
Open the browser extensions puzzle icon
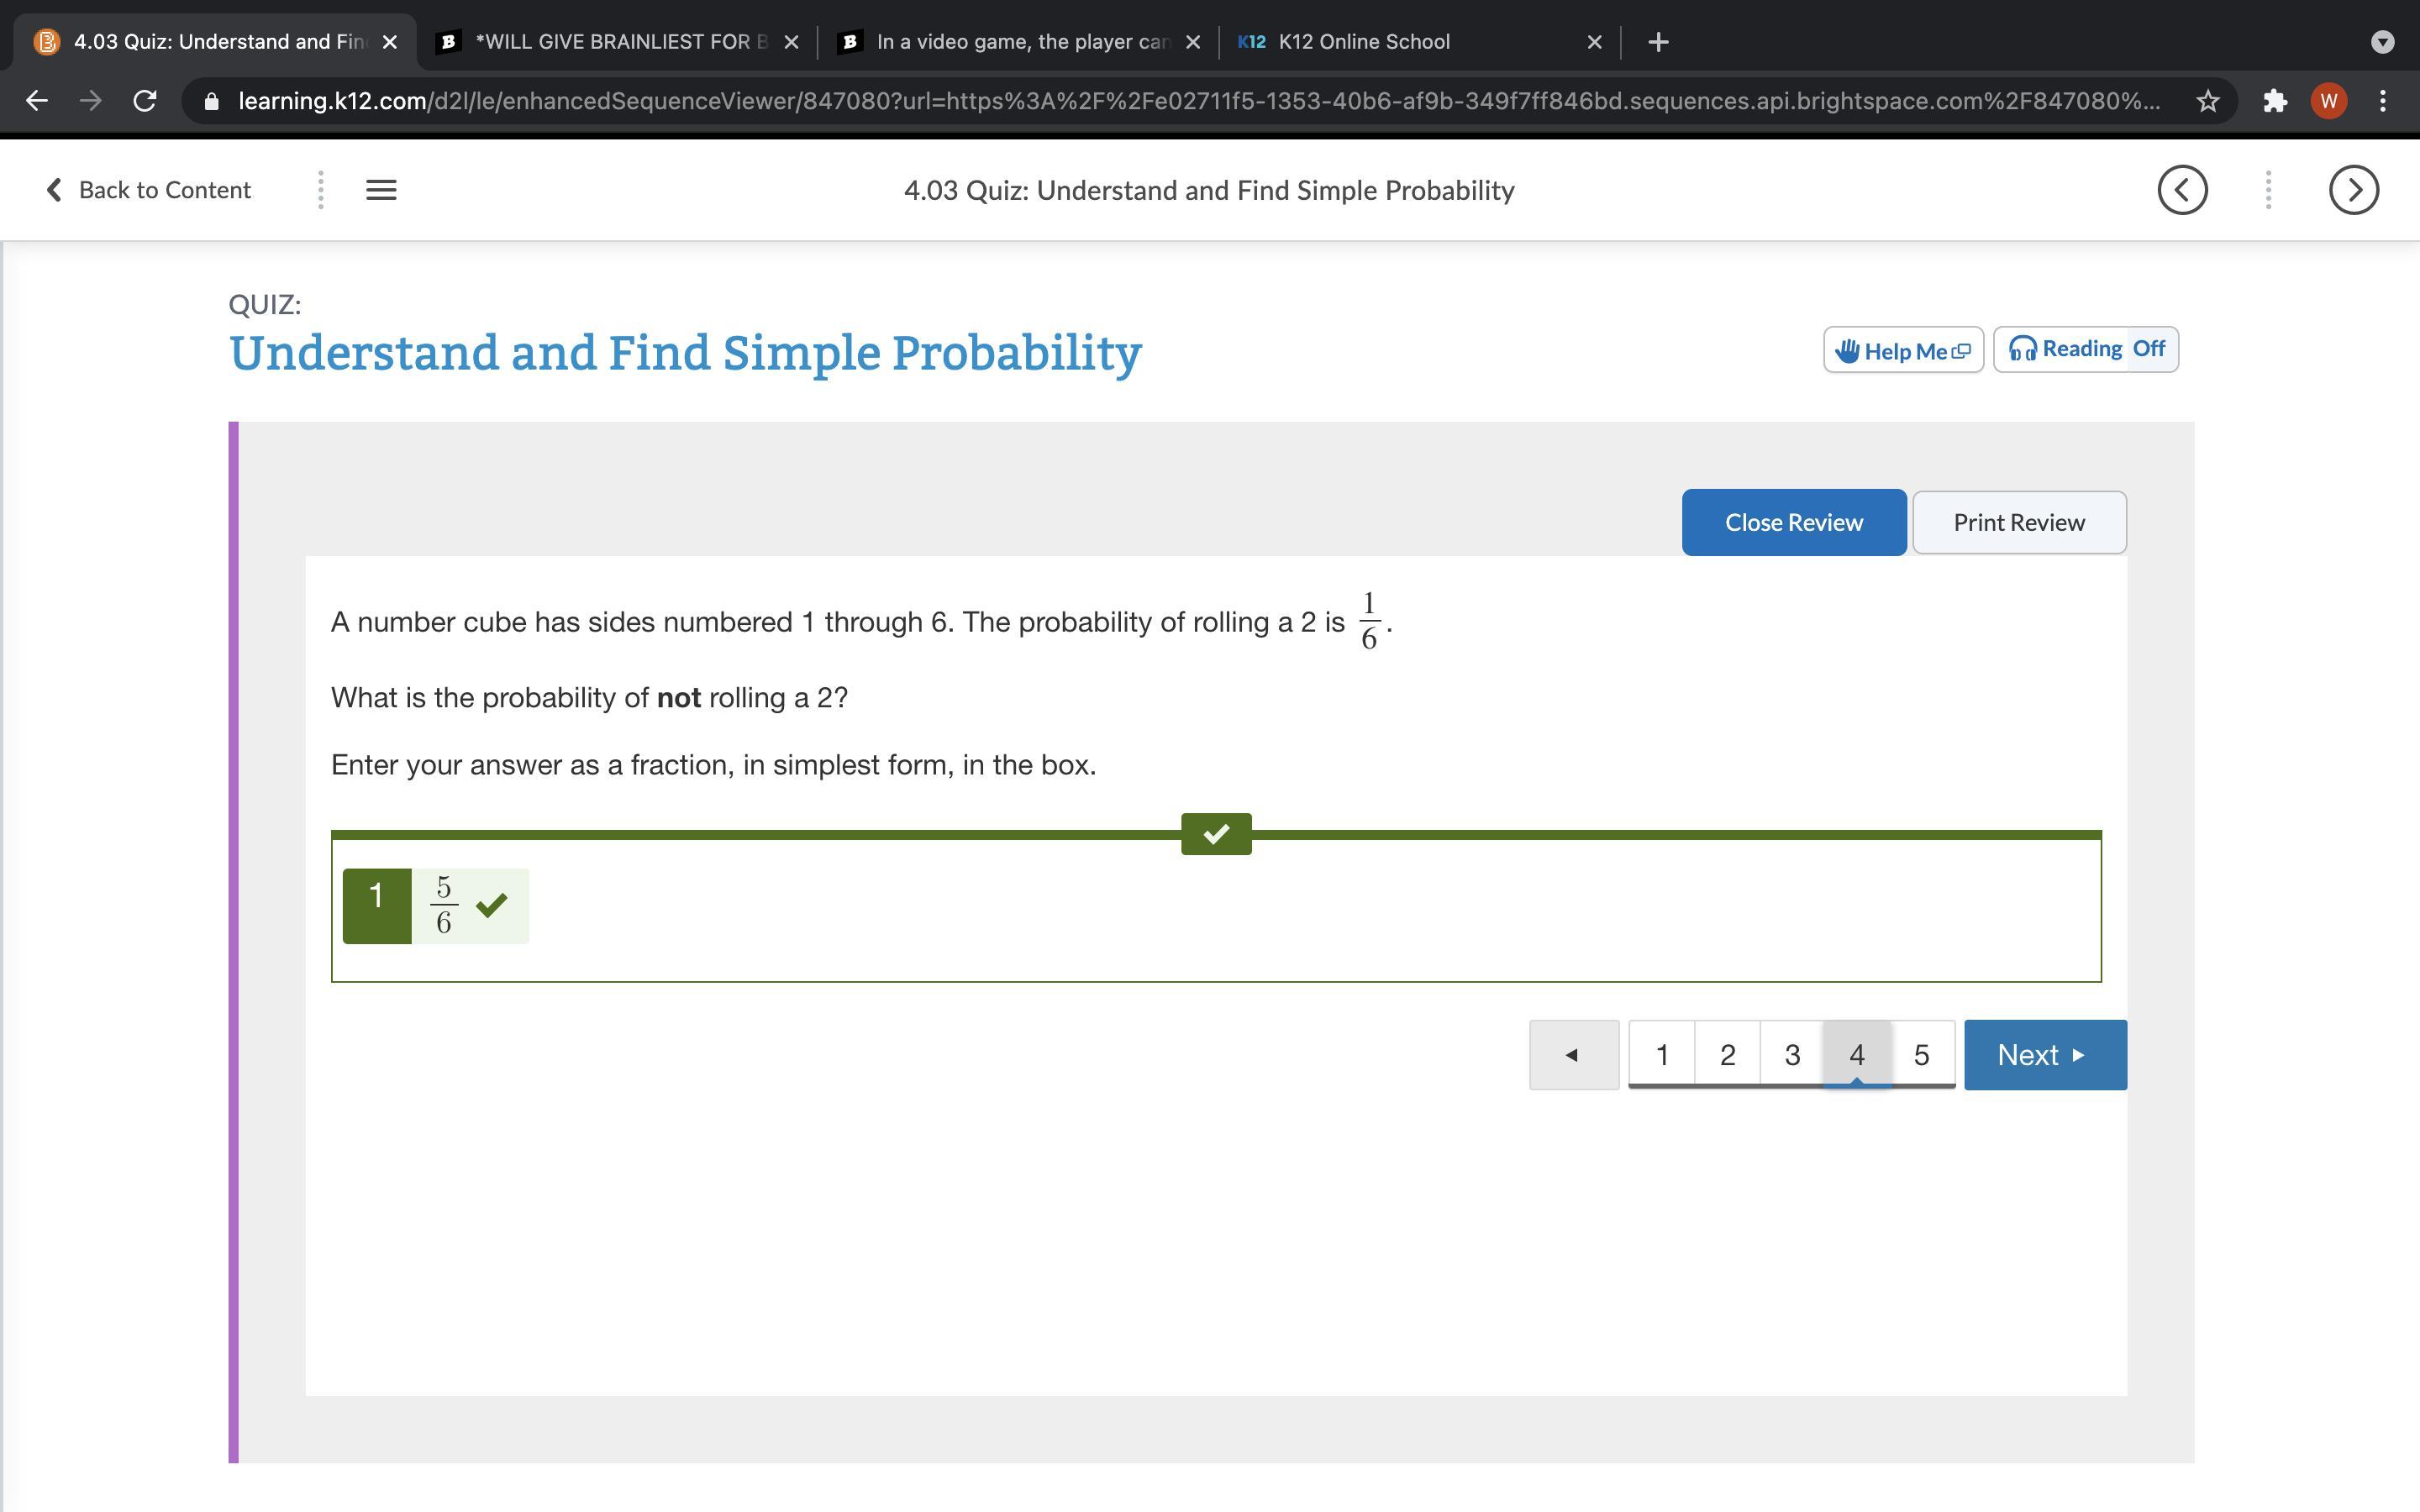[2275, 101]
